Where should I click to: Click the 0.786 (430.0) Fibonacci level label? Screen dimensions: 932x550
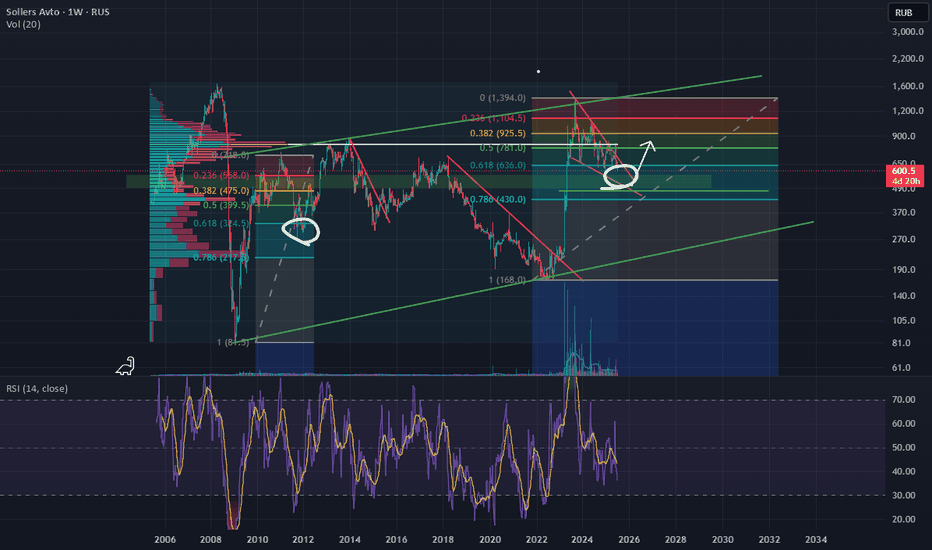tap(498, 199)
